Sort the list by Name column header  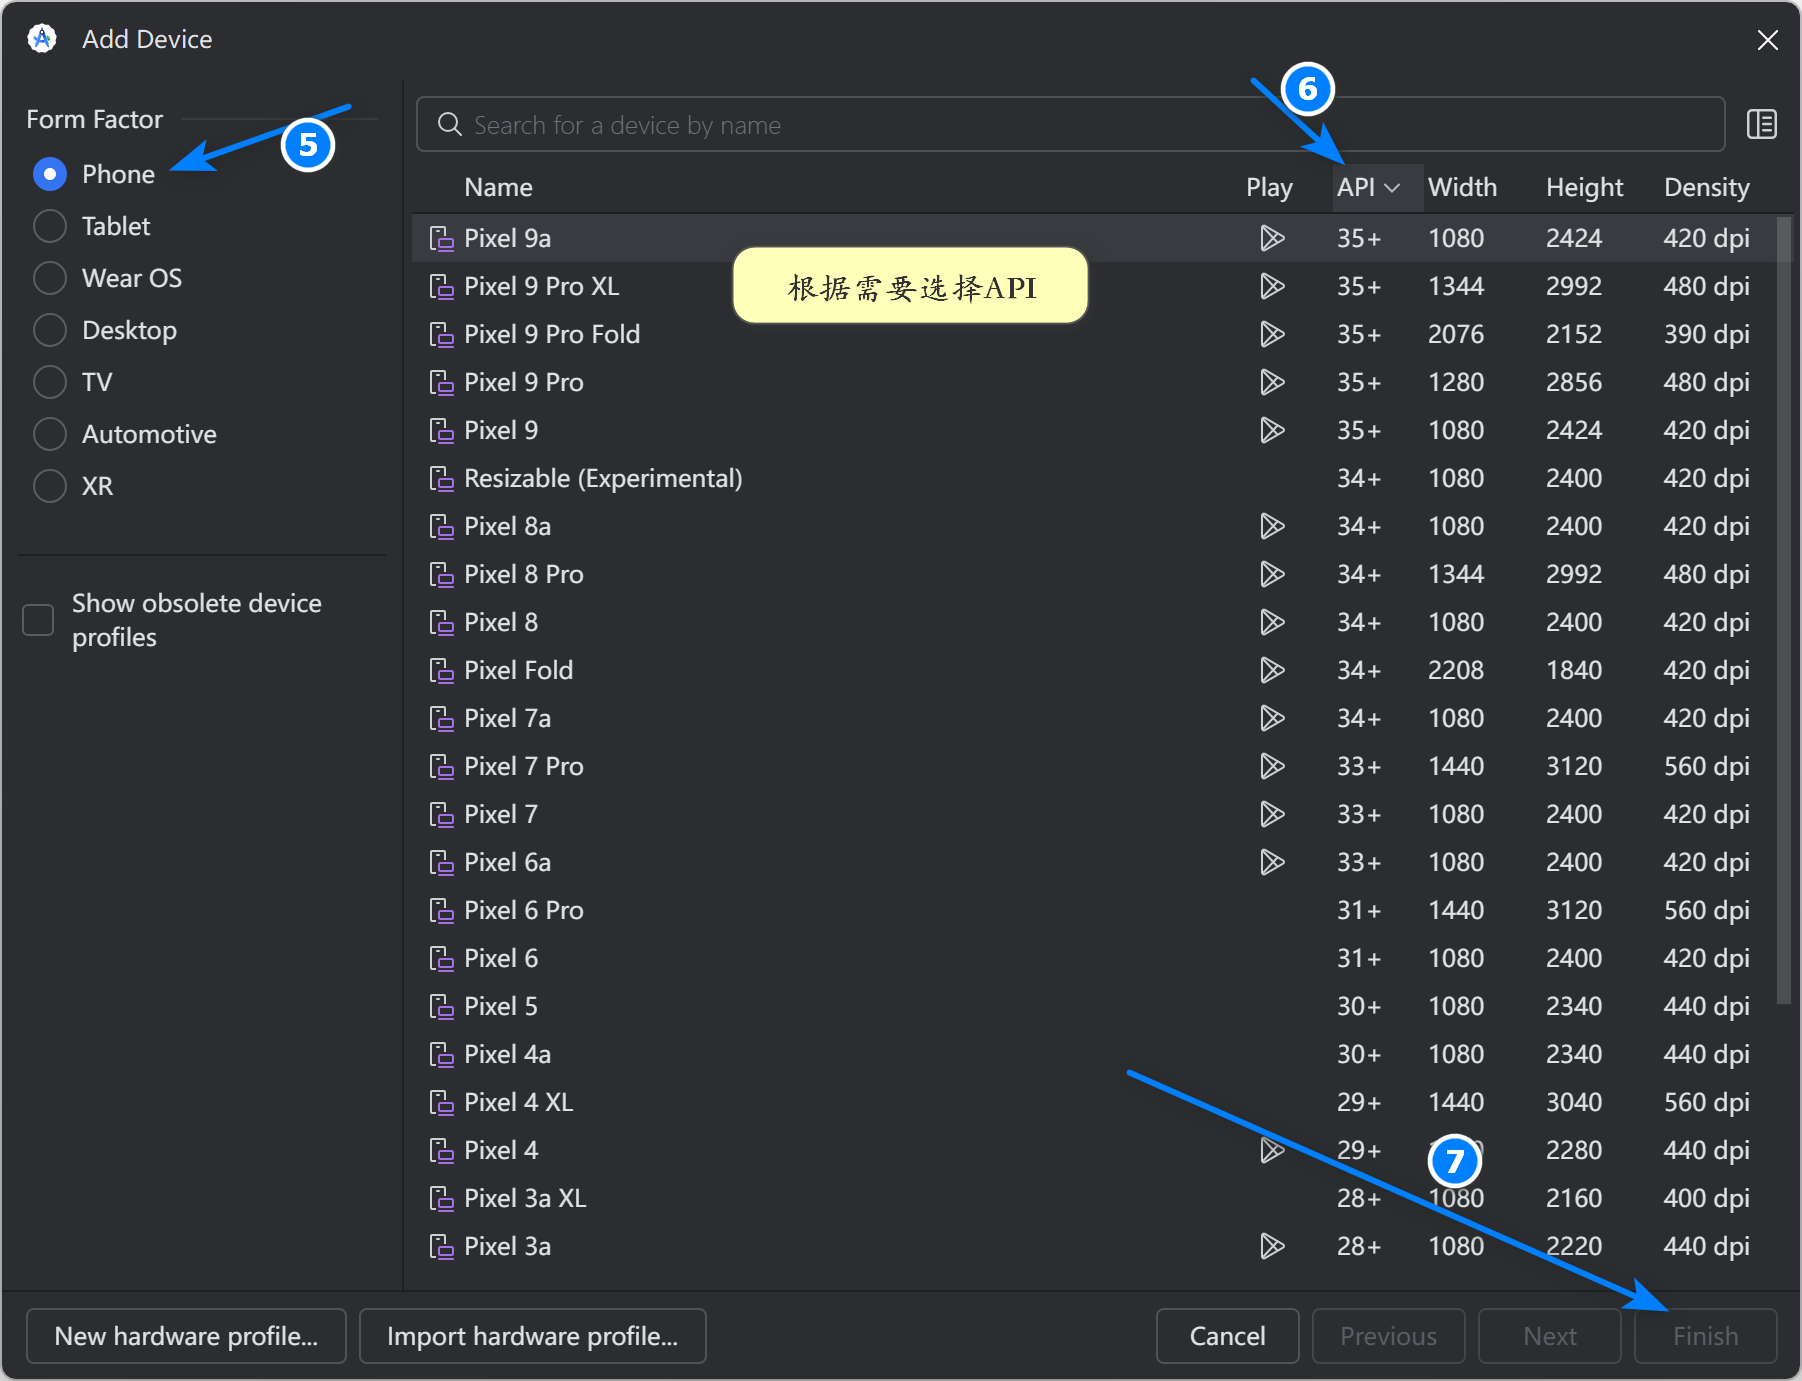click(498, 187)
